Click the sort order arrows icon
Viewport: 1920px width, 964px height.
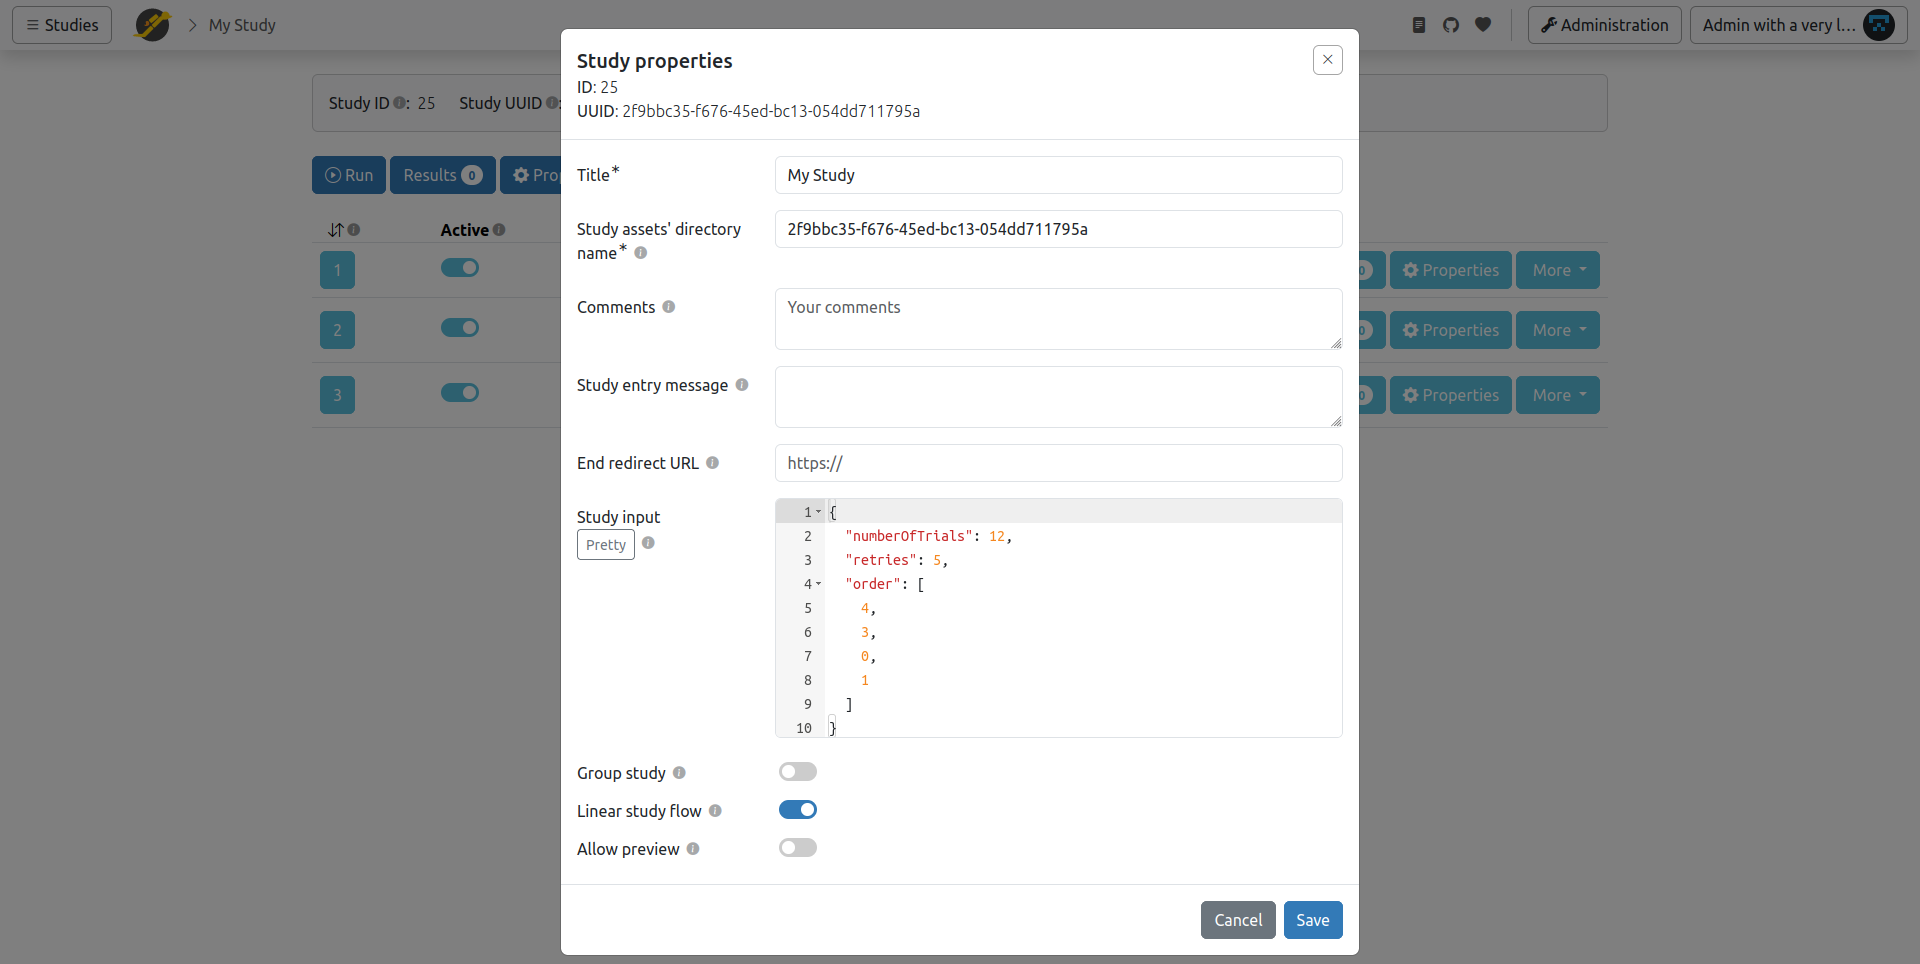pos(336,230)
